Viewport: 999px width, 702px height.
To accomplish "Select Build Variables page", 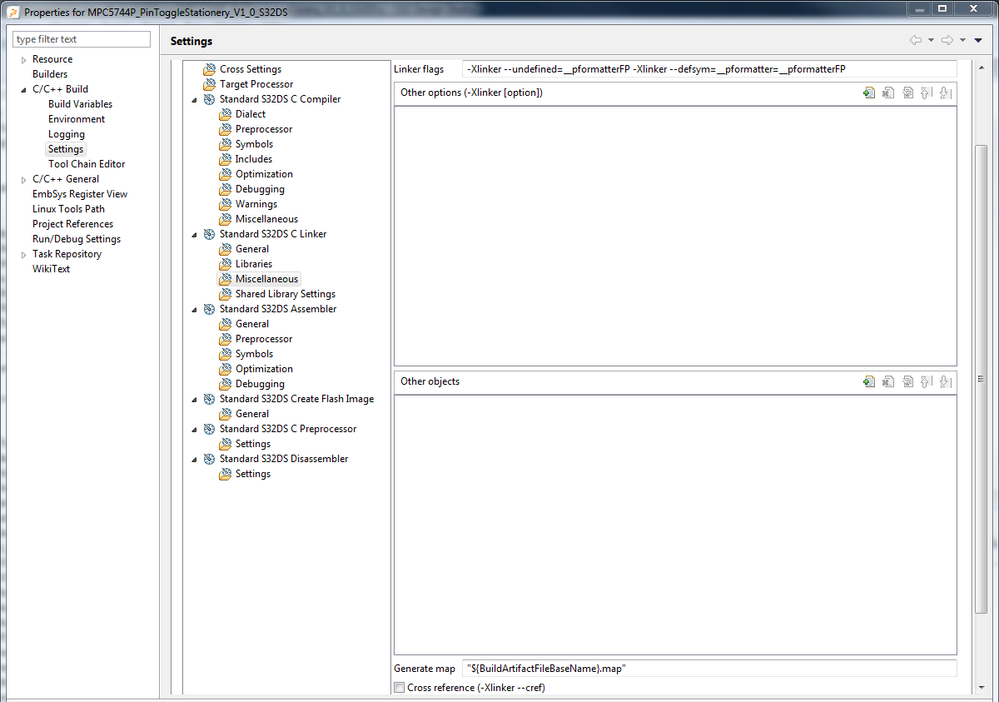I will coord(80,104).
